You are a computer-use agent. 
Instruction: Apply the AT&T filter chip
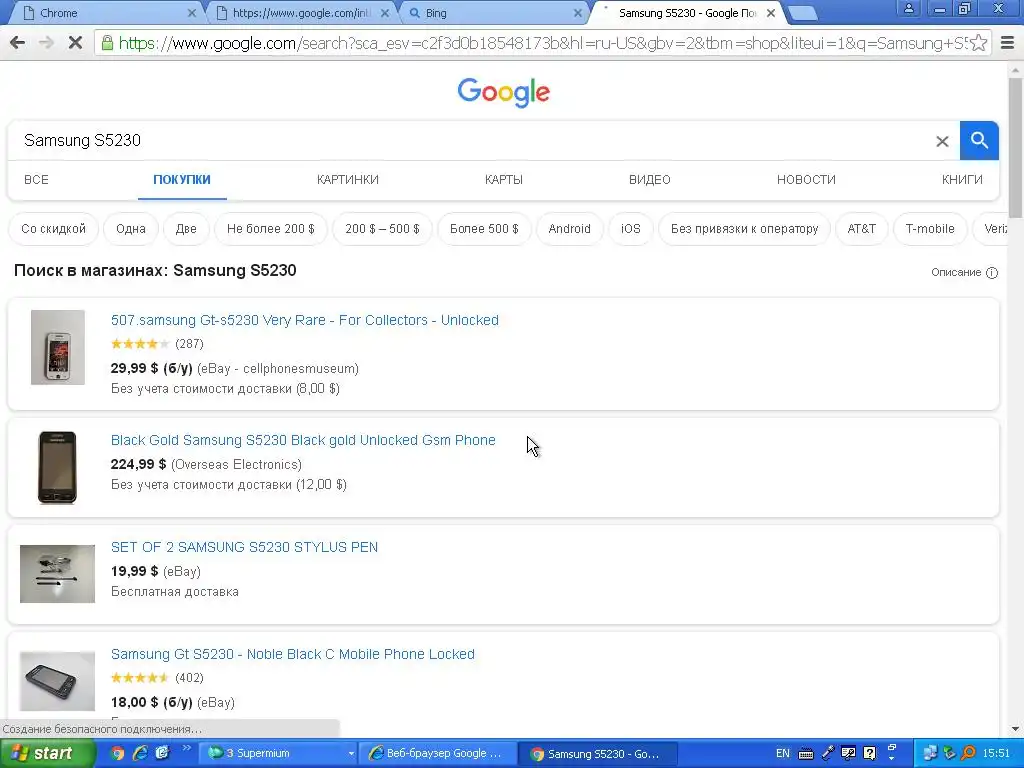[x=861, y=229]
